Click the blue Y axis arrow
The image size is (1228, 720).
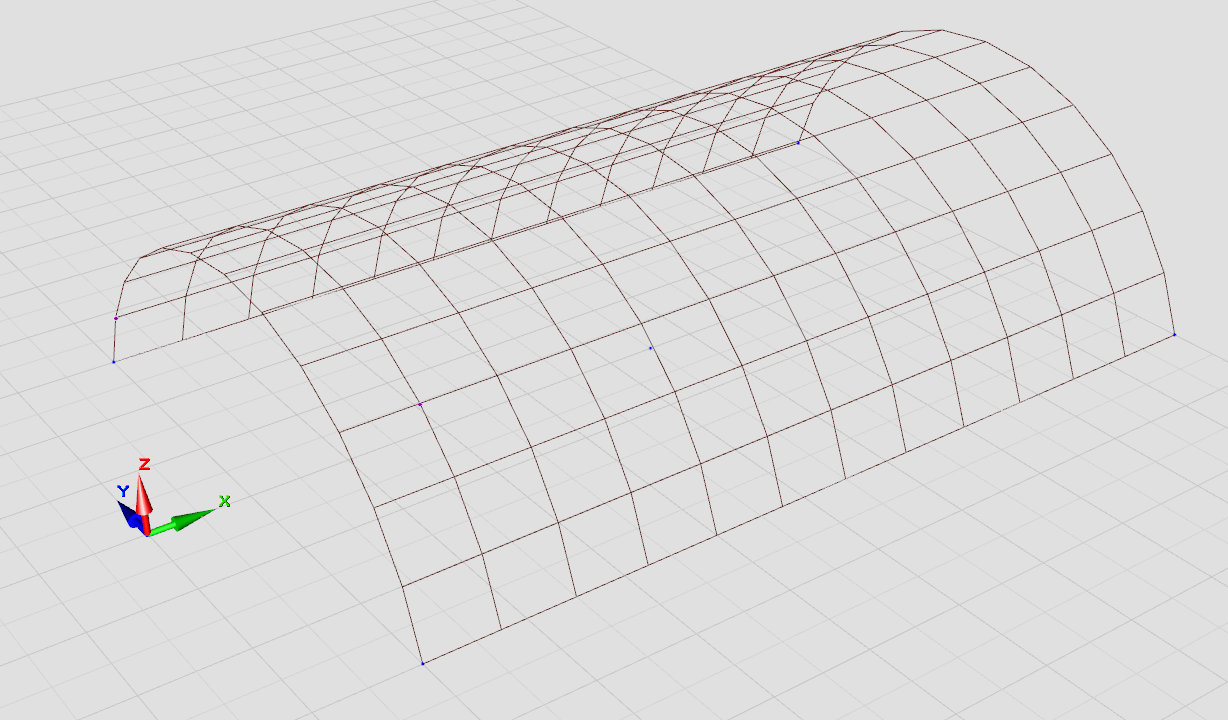click(x=129, y=513)
